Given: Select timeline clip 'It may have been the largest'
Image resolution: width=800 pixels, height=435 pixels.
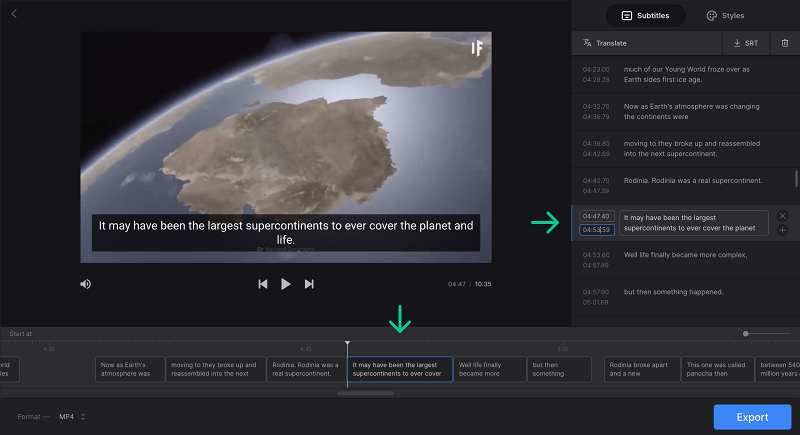Looking at the screenshot, I should click(x=400, y=369).
